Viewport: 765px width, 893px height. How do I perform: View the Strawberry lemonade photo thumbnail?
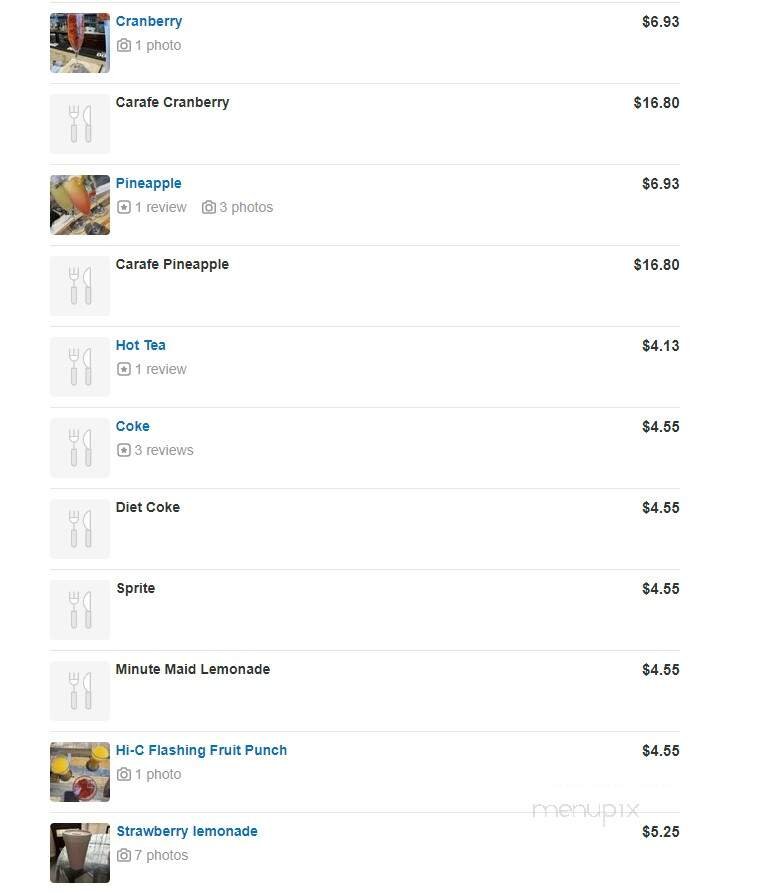tap(80, 853)
